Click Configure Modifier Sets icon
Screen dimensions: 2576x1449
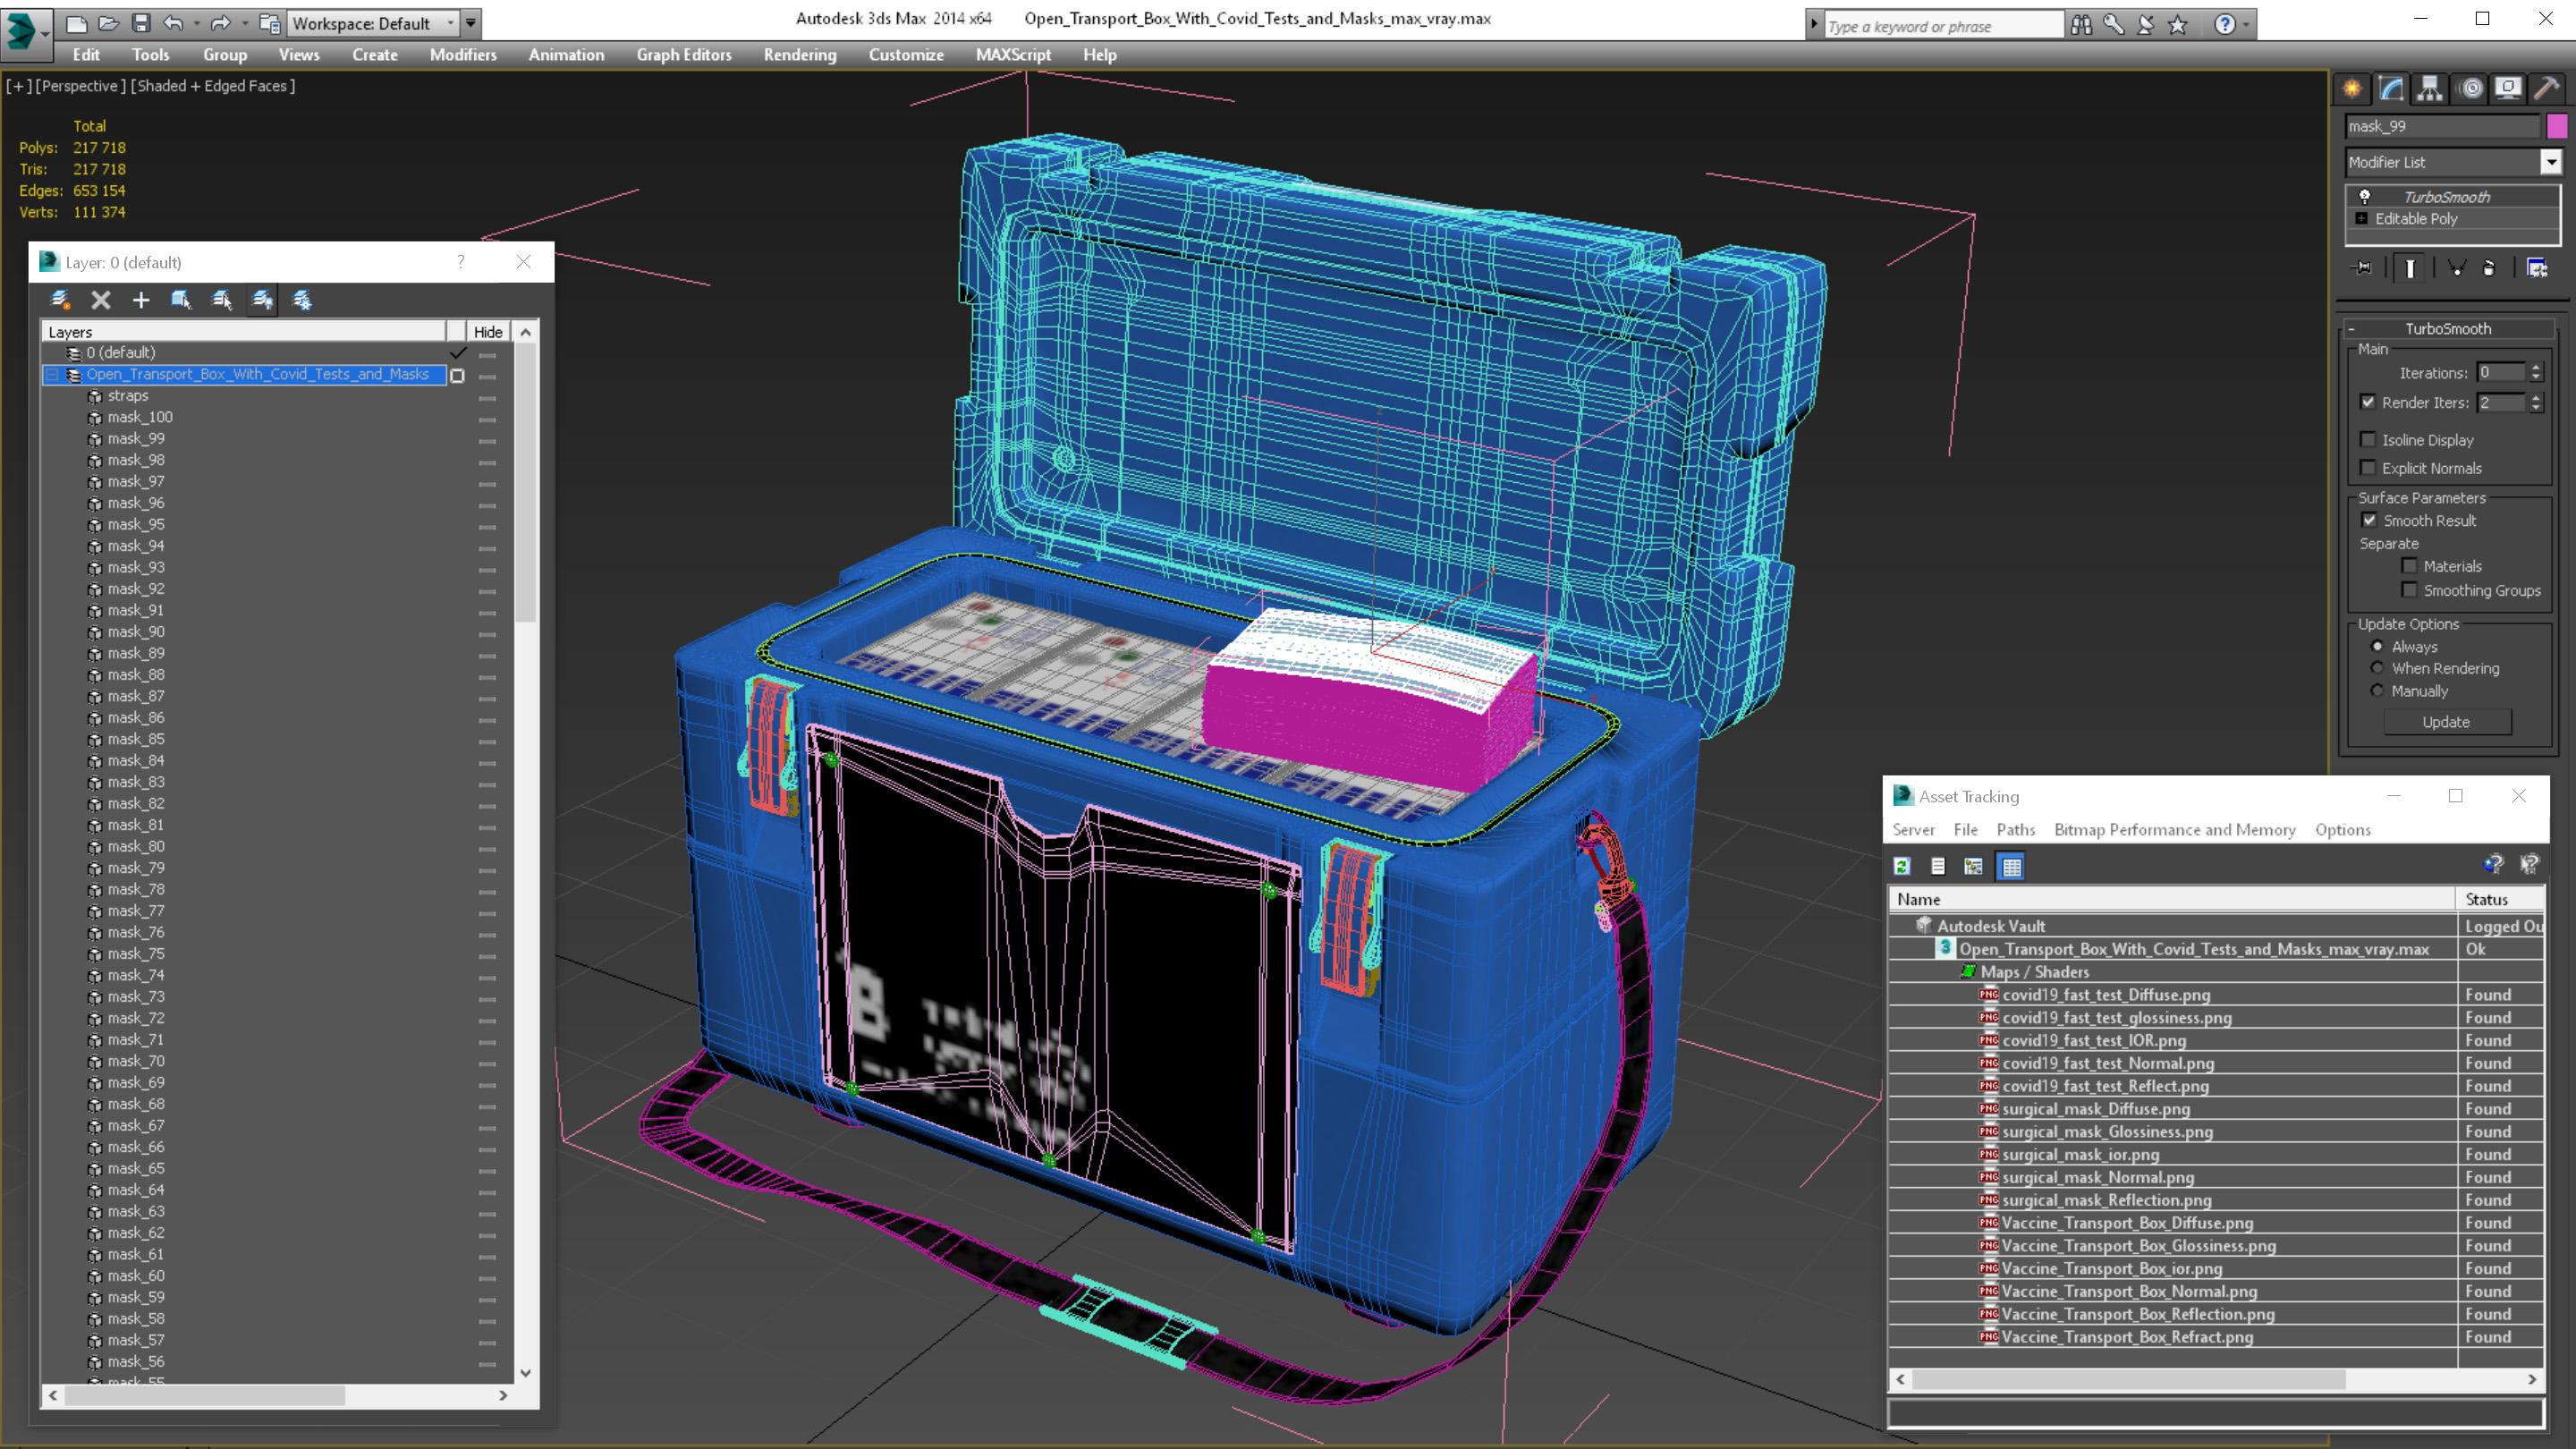pos(2537,268)
